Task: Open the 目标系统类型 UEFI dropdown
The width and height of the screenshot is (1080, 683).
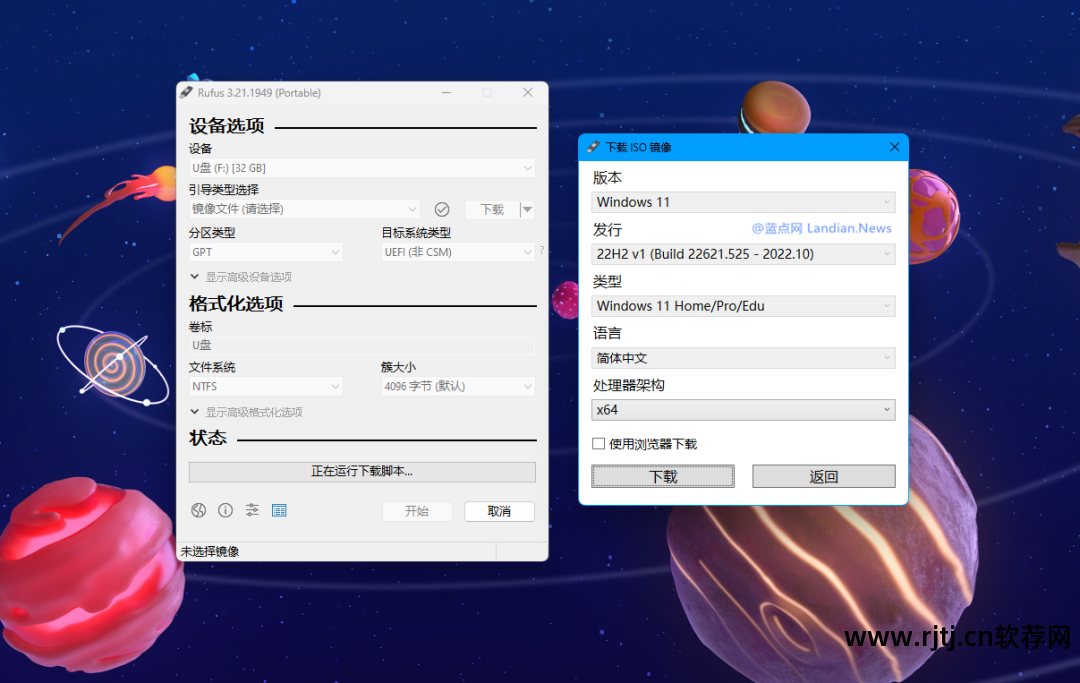Action: click(x=458, y=252)
